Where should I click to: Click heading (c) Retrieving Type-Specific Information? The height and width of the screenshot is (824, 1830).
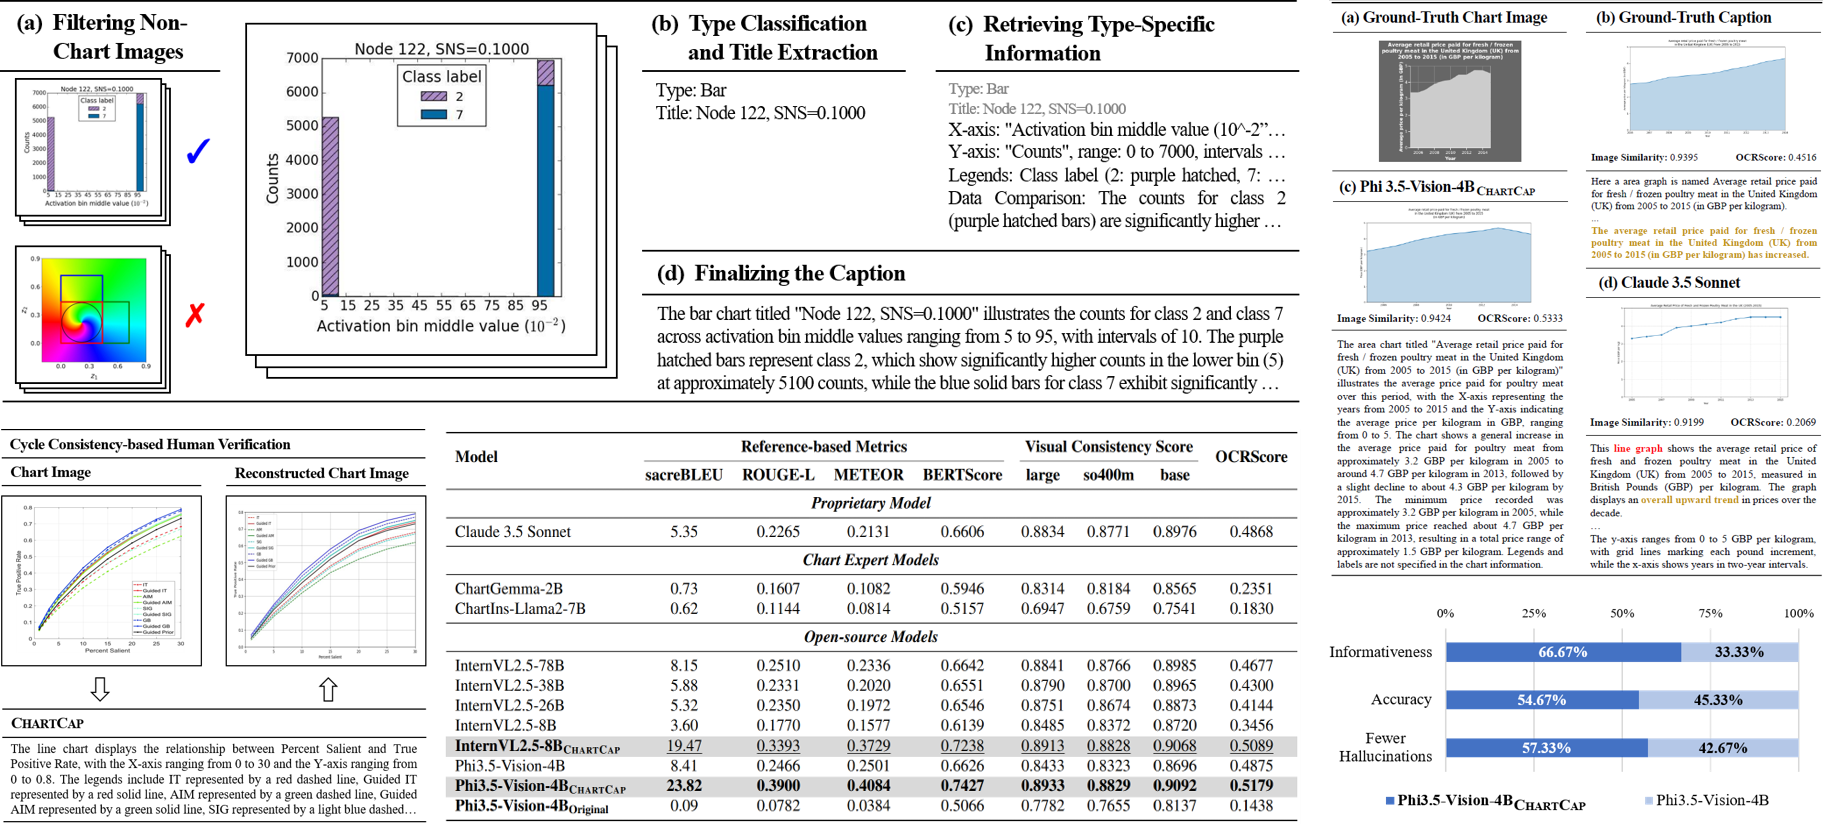pos(1082,38)
